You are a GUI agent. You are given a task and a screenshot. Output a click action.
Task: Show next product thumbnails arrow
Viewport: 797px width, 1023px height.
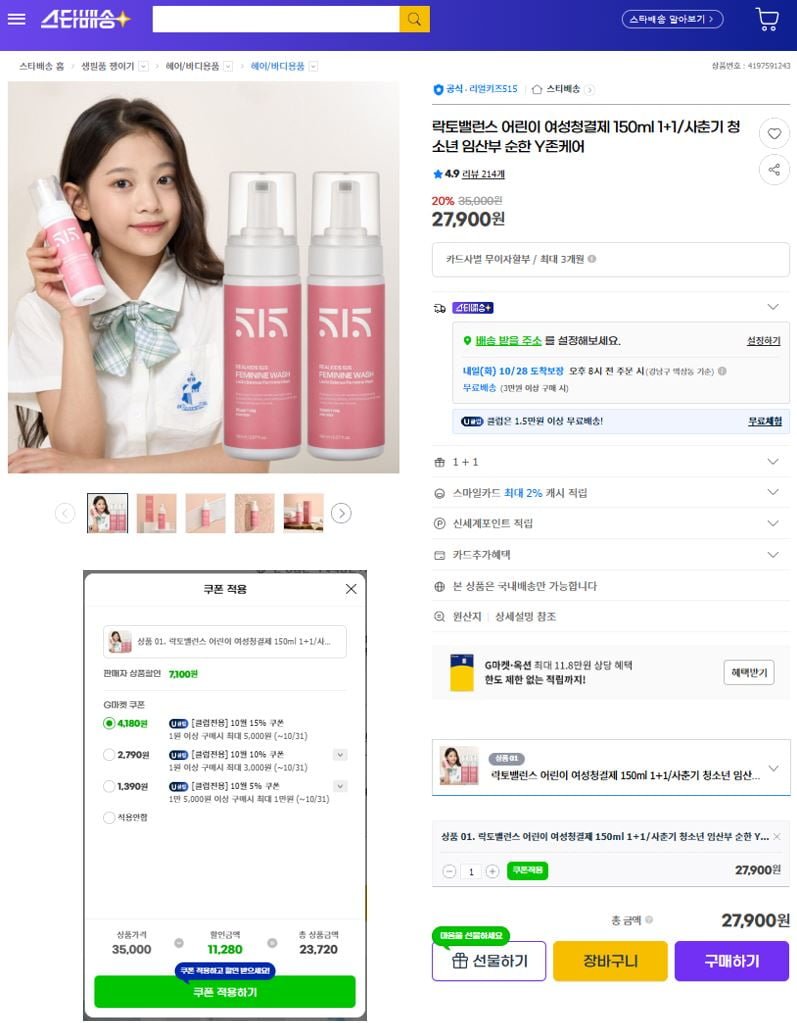point(341,513)
